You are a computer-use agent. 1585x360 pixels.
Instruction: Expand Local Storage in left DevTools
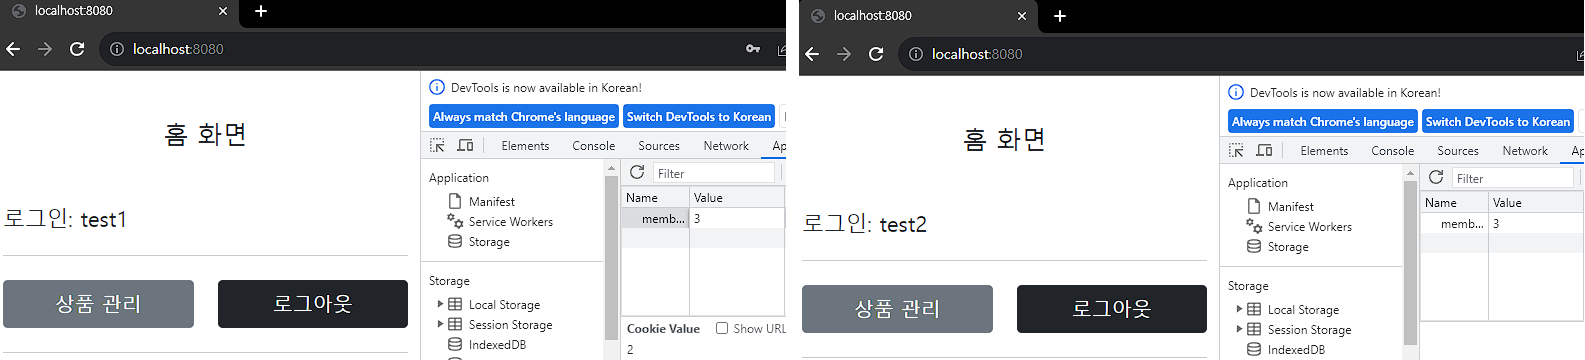pyautogui.click(x=440, y=304)
